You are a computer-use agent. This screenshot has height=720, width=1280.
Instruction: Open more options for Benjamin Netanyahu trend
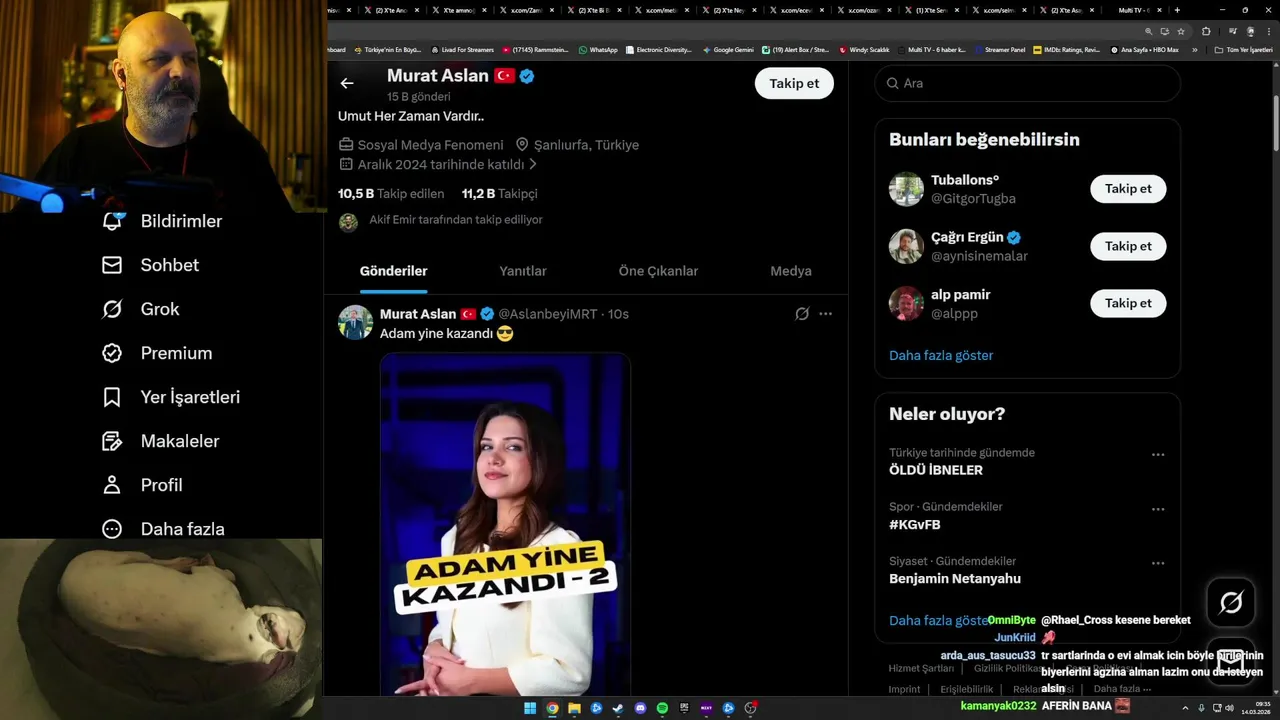click(1158, 563)
